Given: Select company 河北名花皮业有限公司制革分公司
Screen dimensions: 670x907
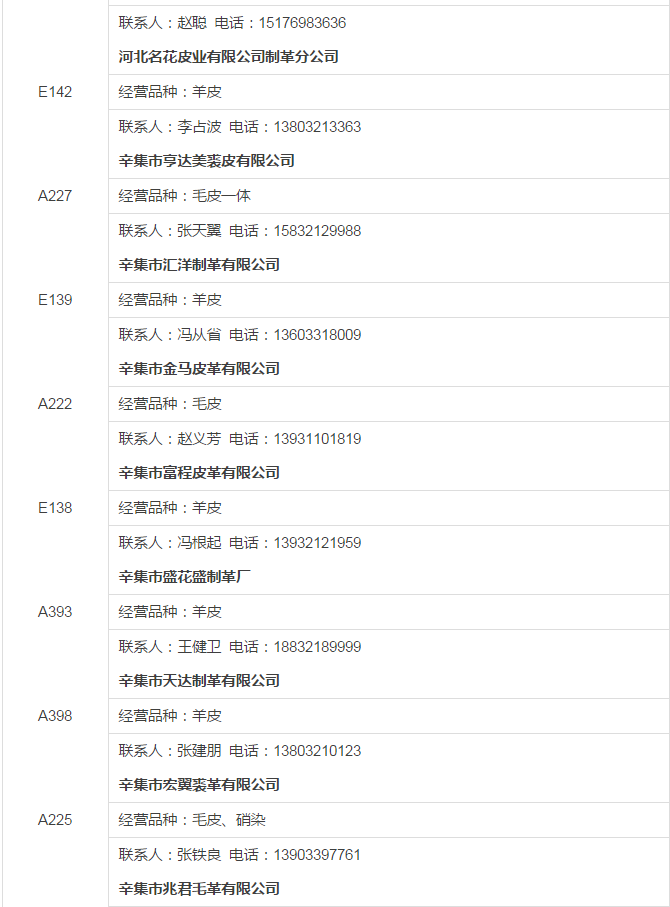Looking at the screenshot, I should (x=229, y=57).
